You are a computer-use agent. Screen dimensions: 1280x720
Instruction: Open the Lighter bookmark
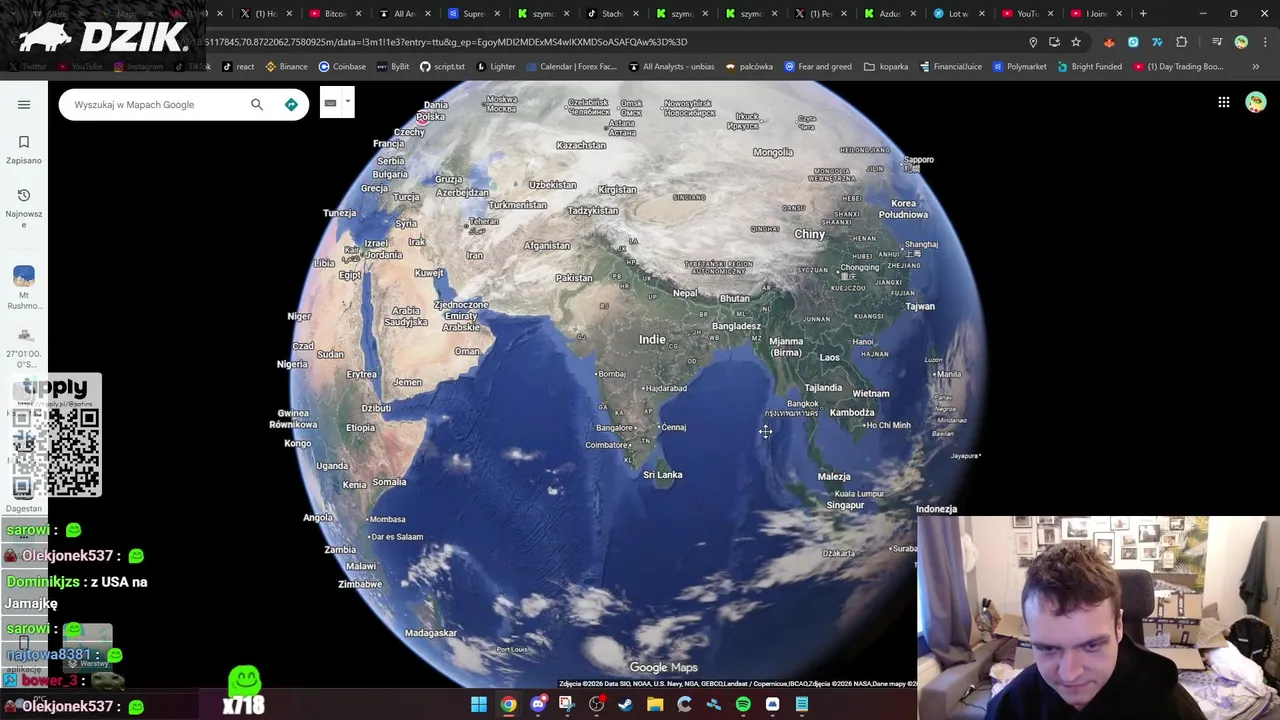[496, 67]
